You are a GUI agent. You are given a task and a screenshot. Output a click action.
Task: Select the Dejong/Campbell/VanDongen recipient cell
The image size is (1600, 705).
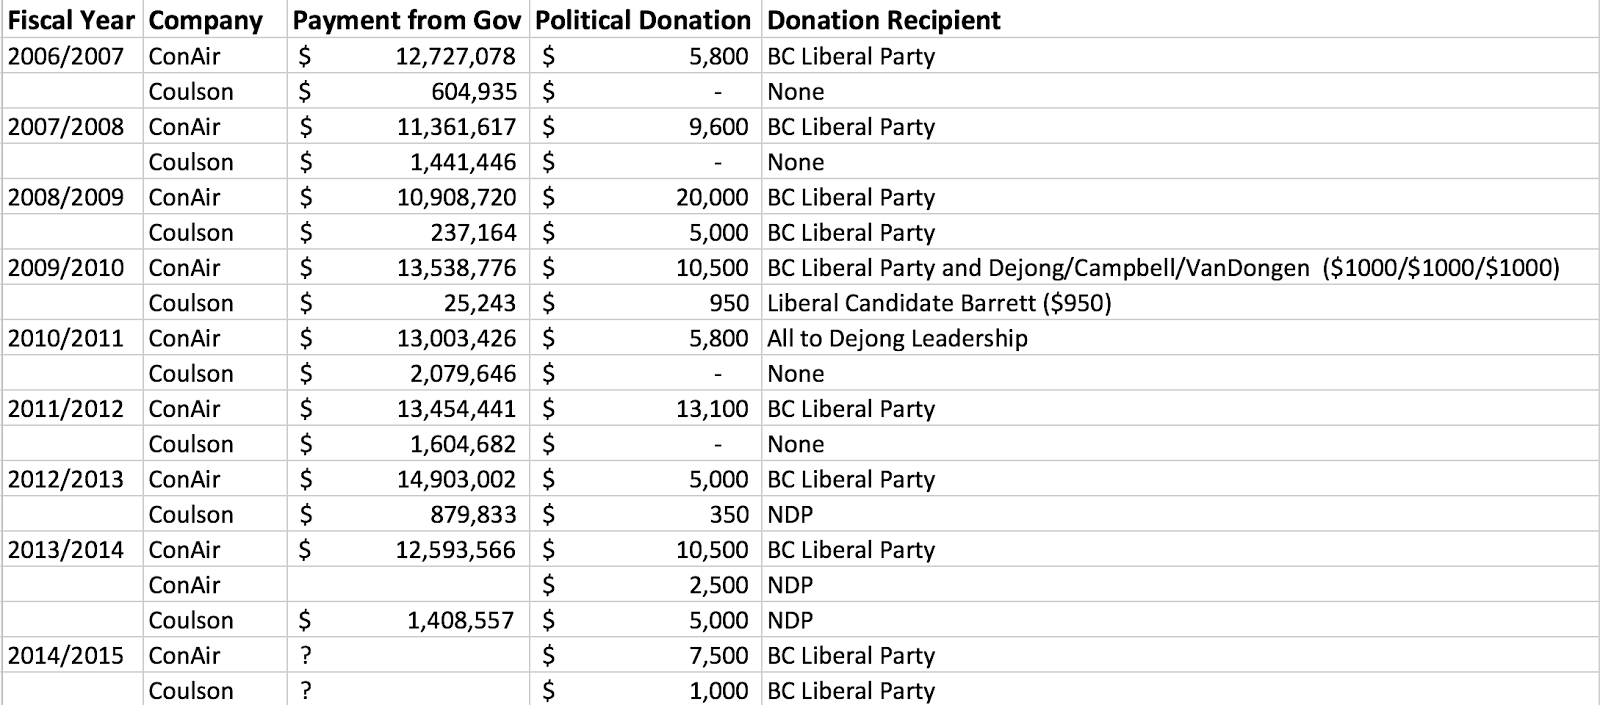point(1163,268)
